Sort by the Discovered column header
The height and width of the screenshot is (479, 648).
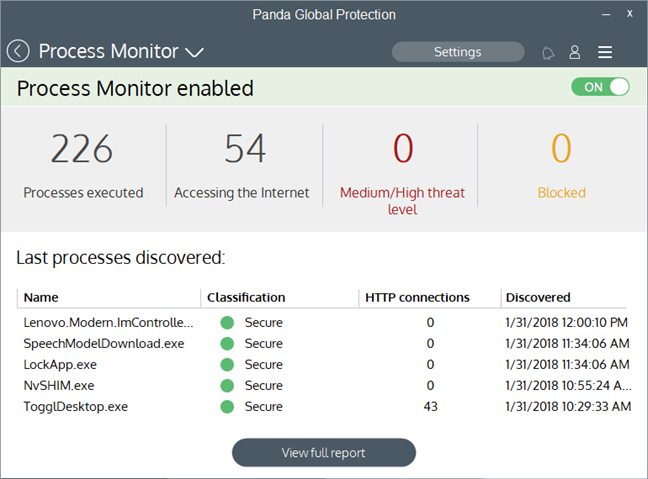point(538,298)
